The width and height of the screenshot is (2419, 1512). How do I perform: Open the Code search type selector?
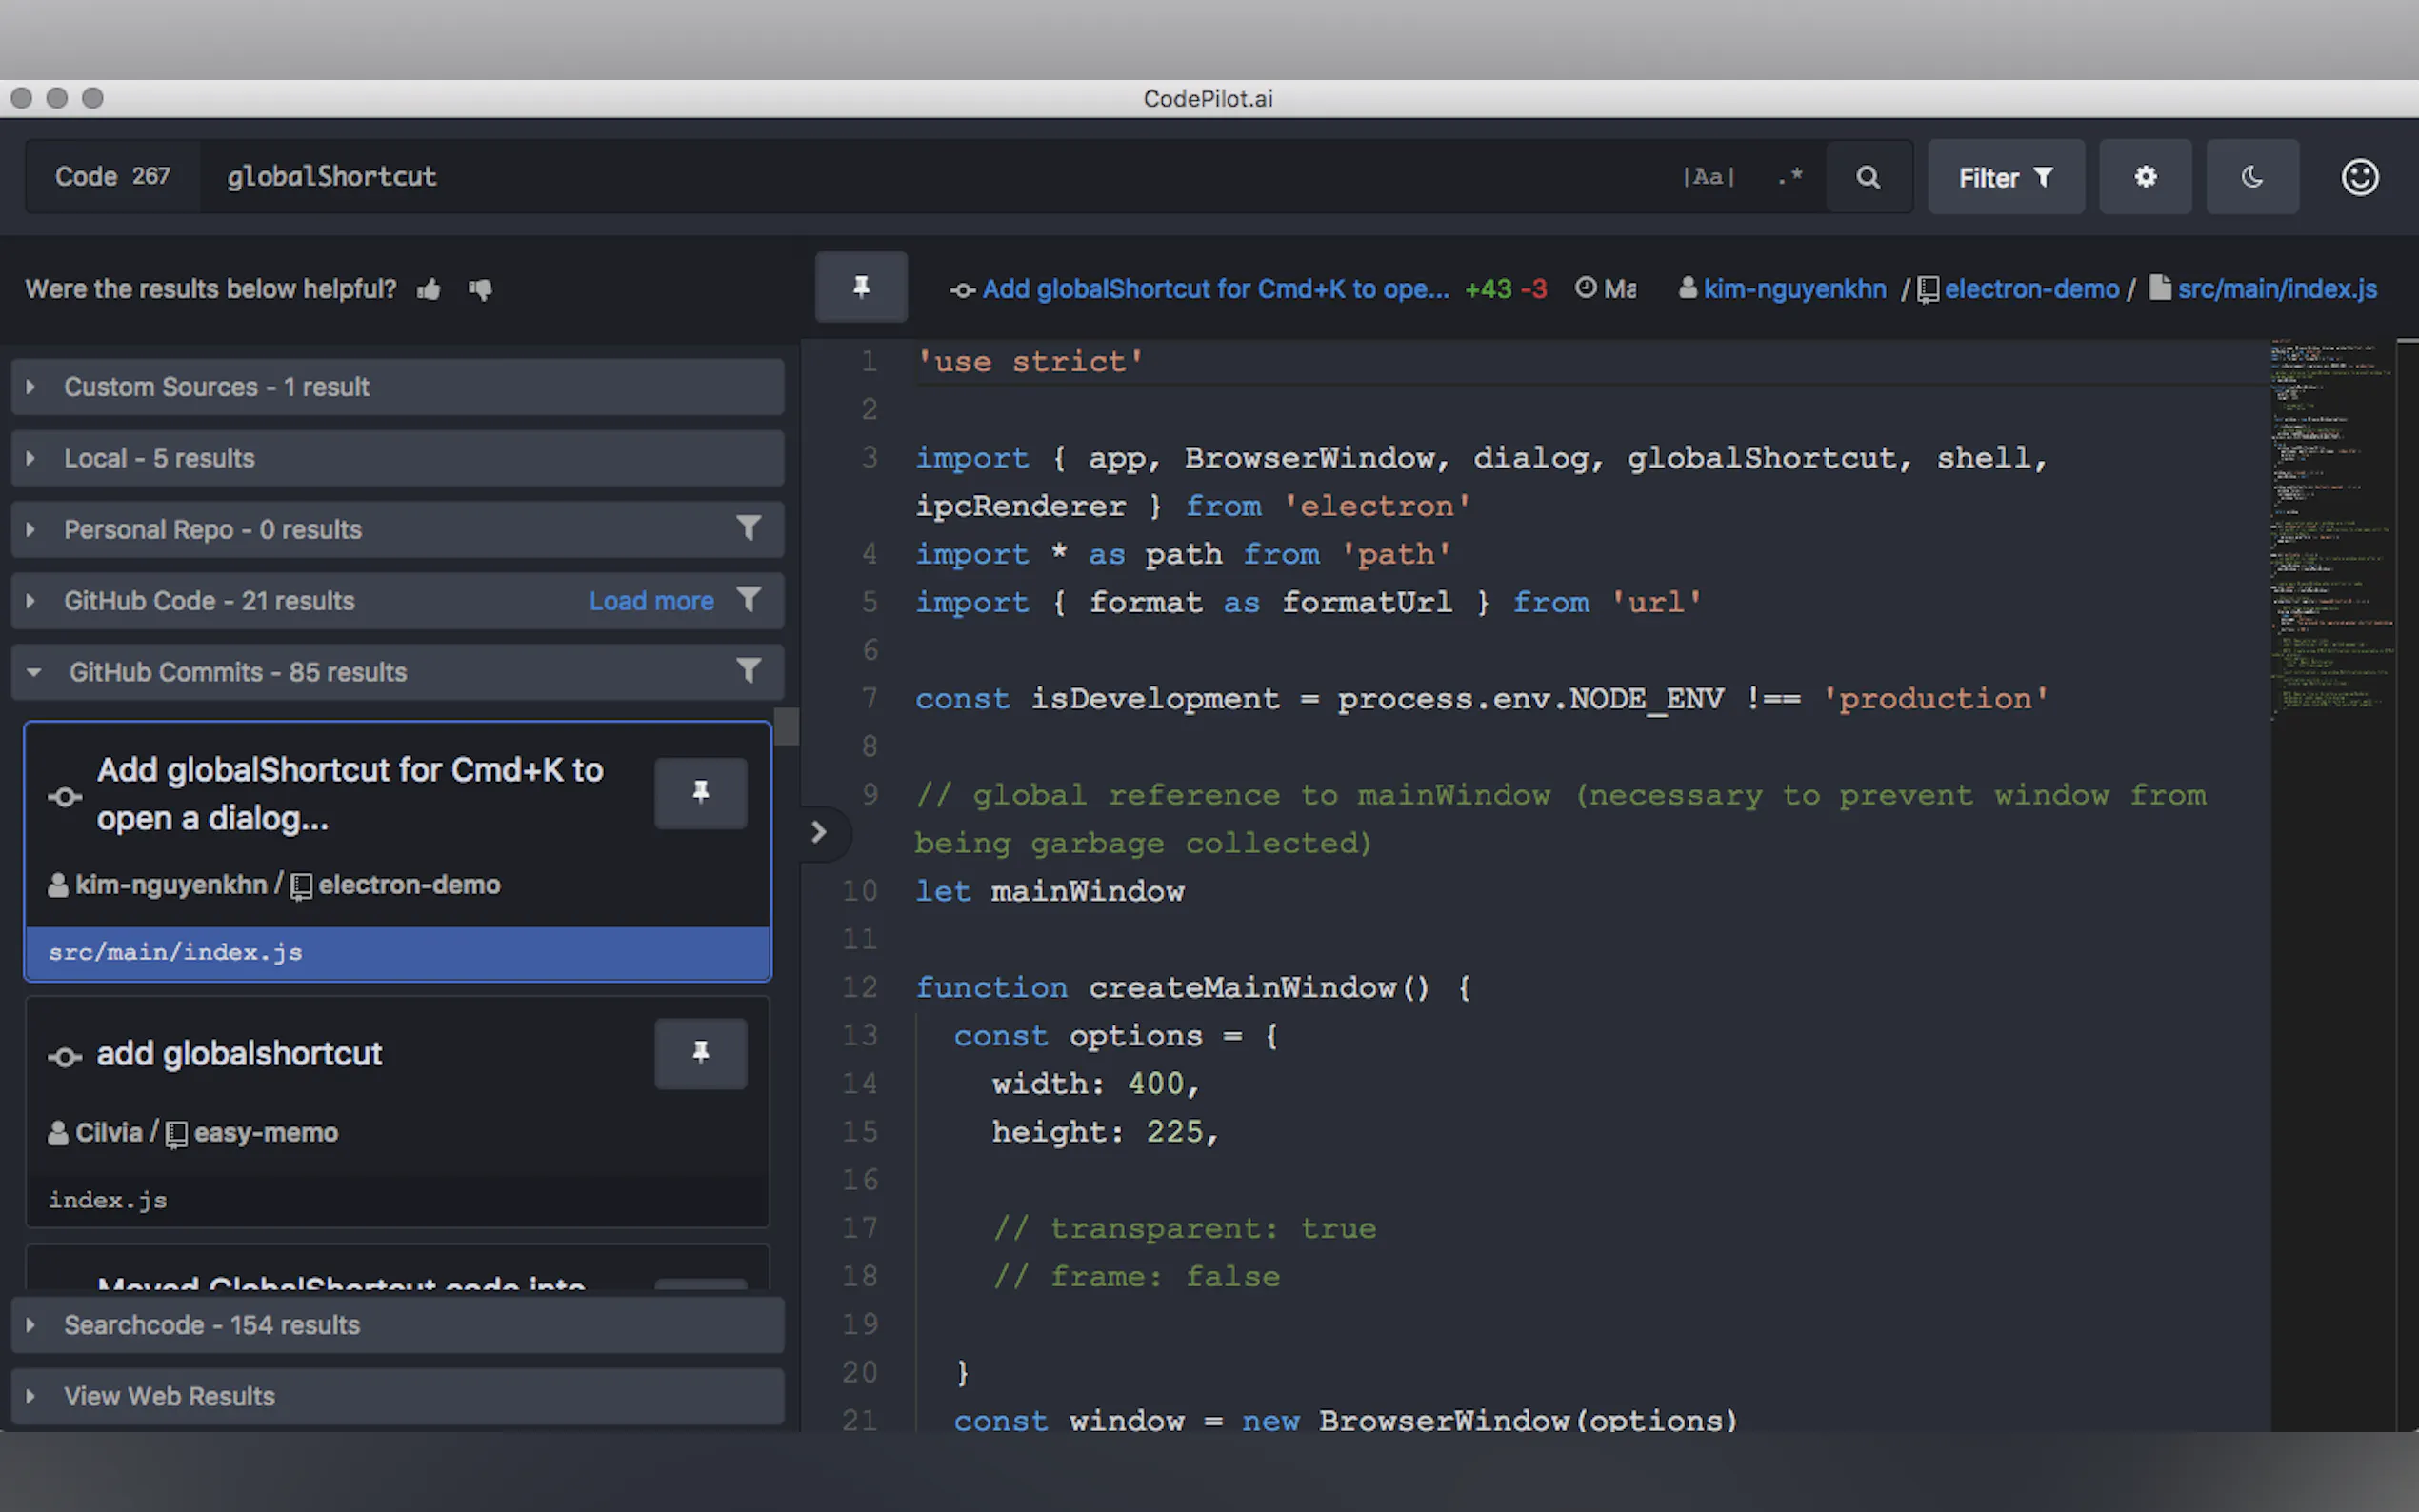point(112,177)
